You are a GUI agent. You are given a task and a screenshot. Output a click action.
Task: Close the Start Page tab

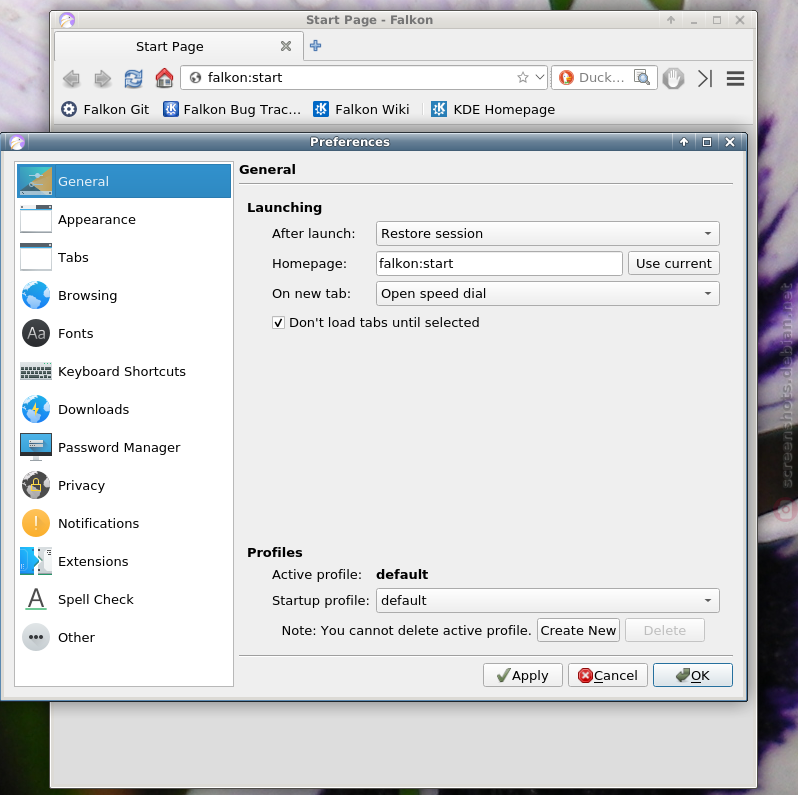[x=286, y=46]
